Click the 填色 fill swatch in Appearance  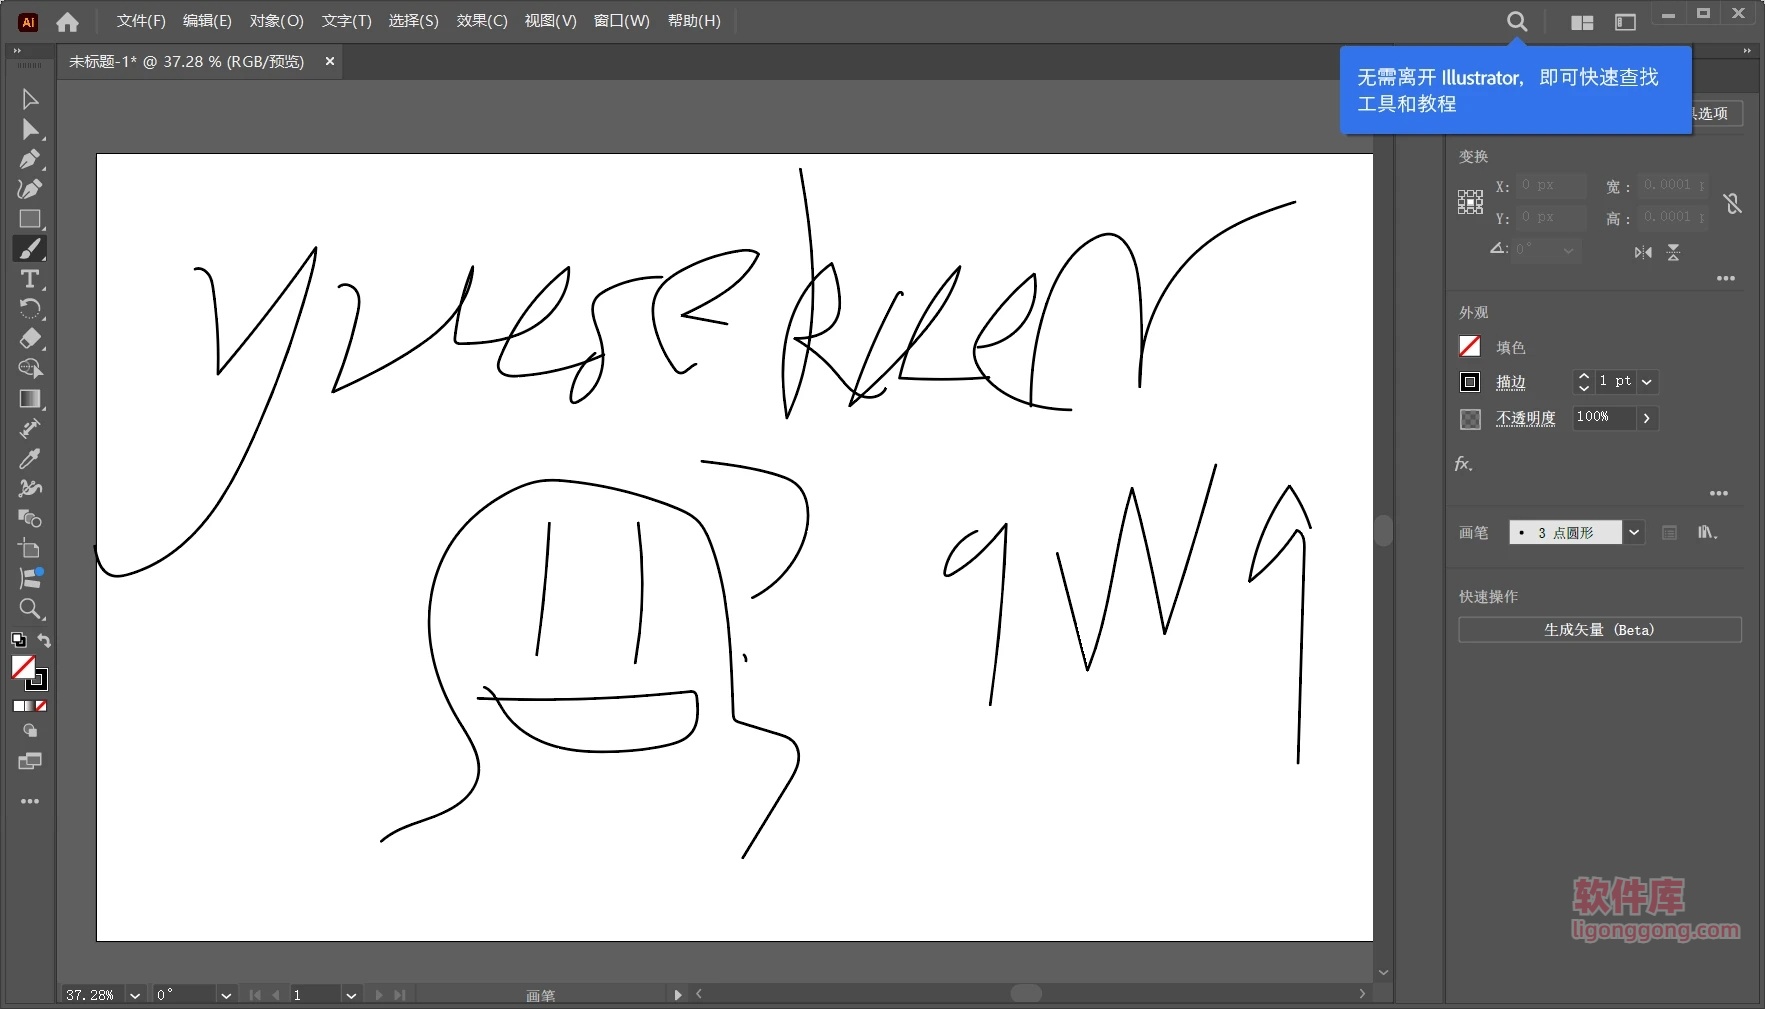click(1469, 347)
